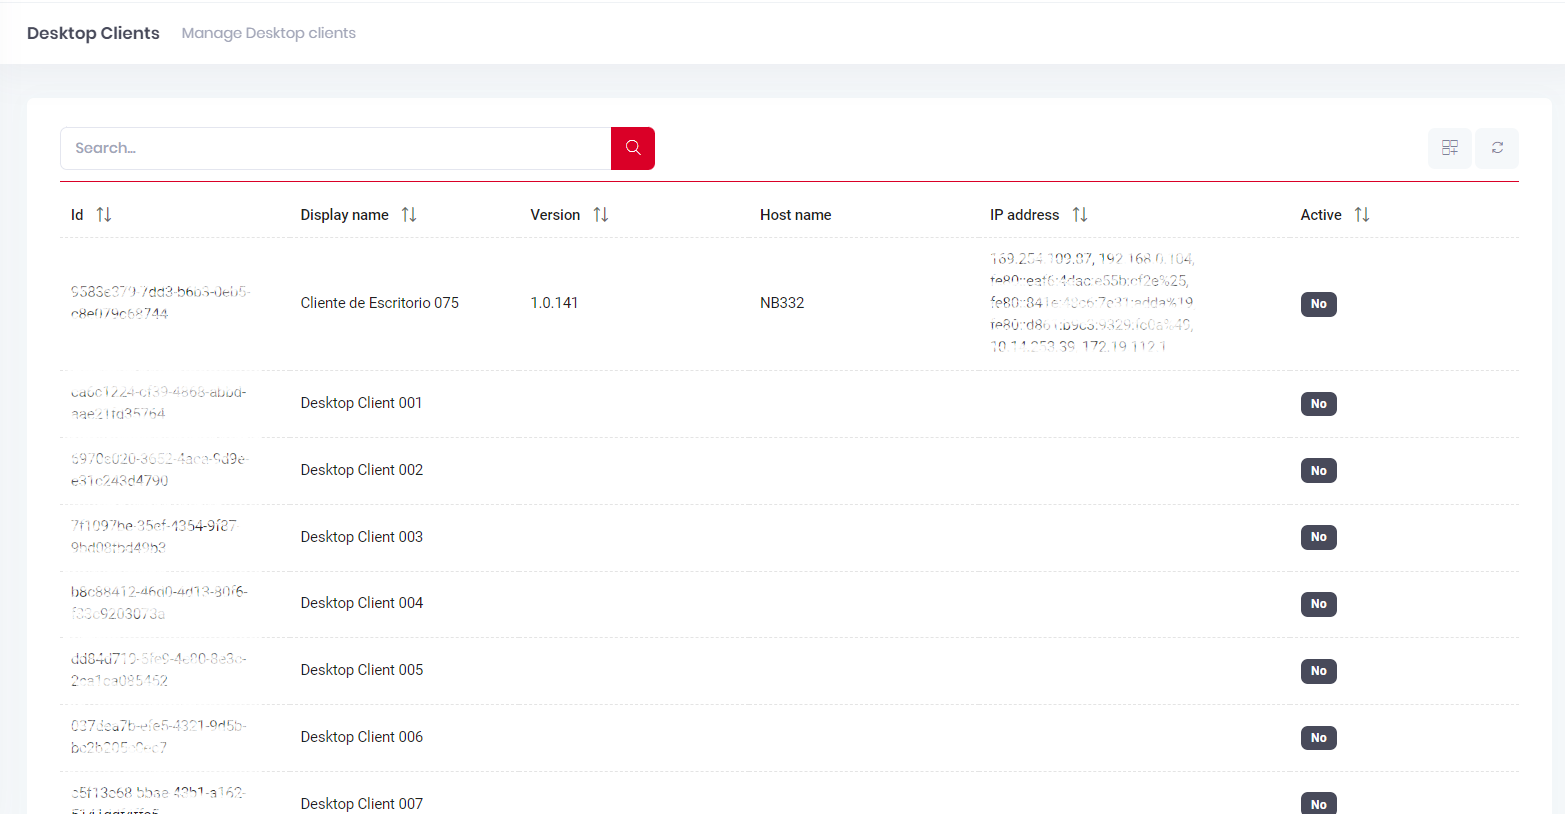Click the No badge for Desktop Client 002
Screen dimensions: 1565x814
pos(1319,471)
